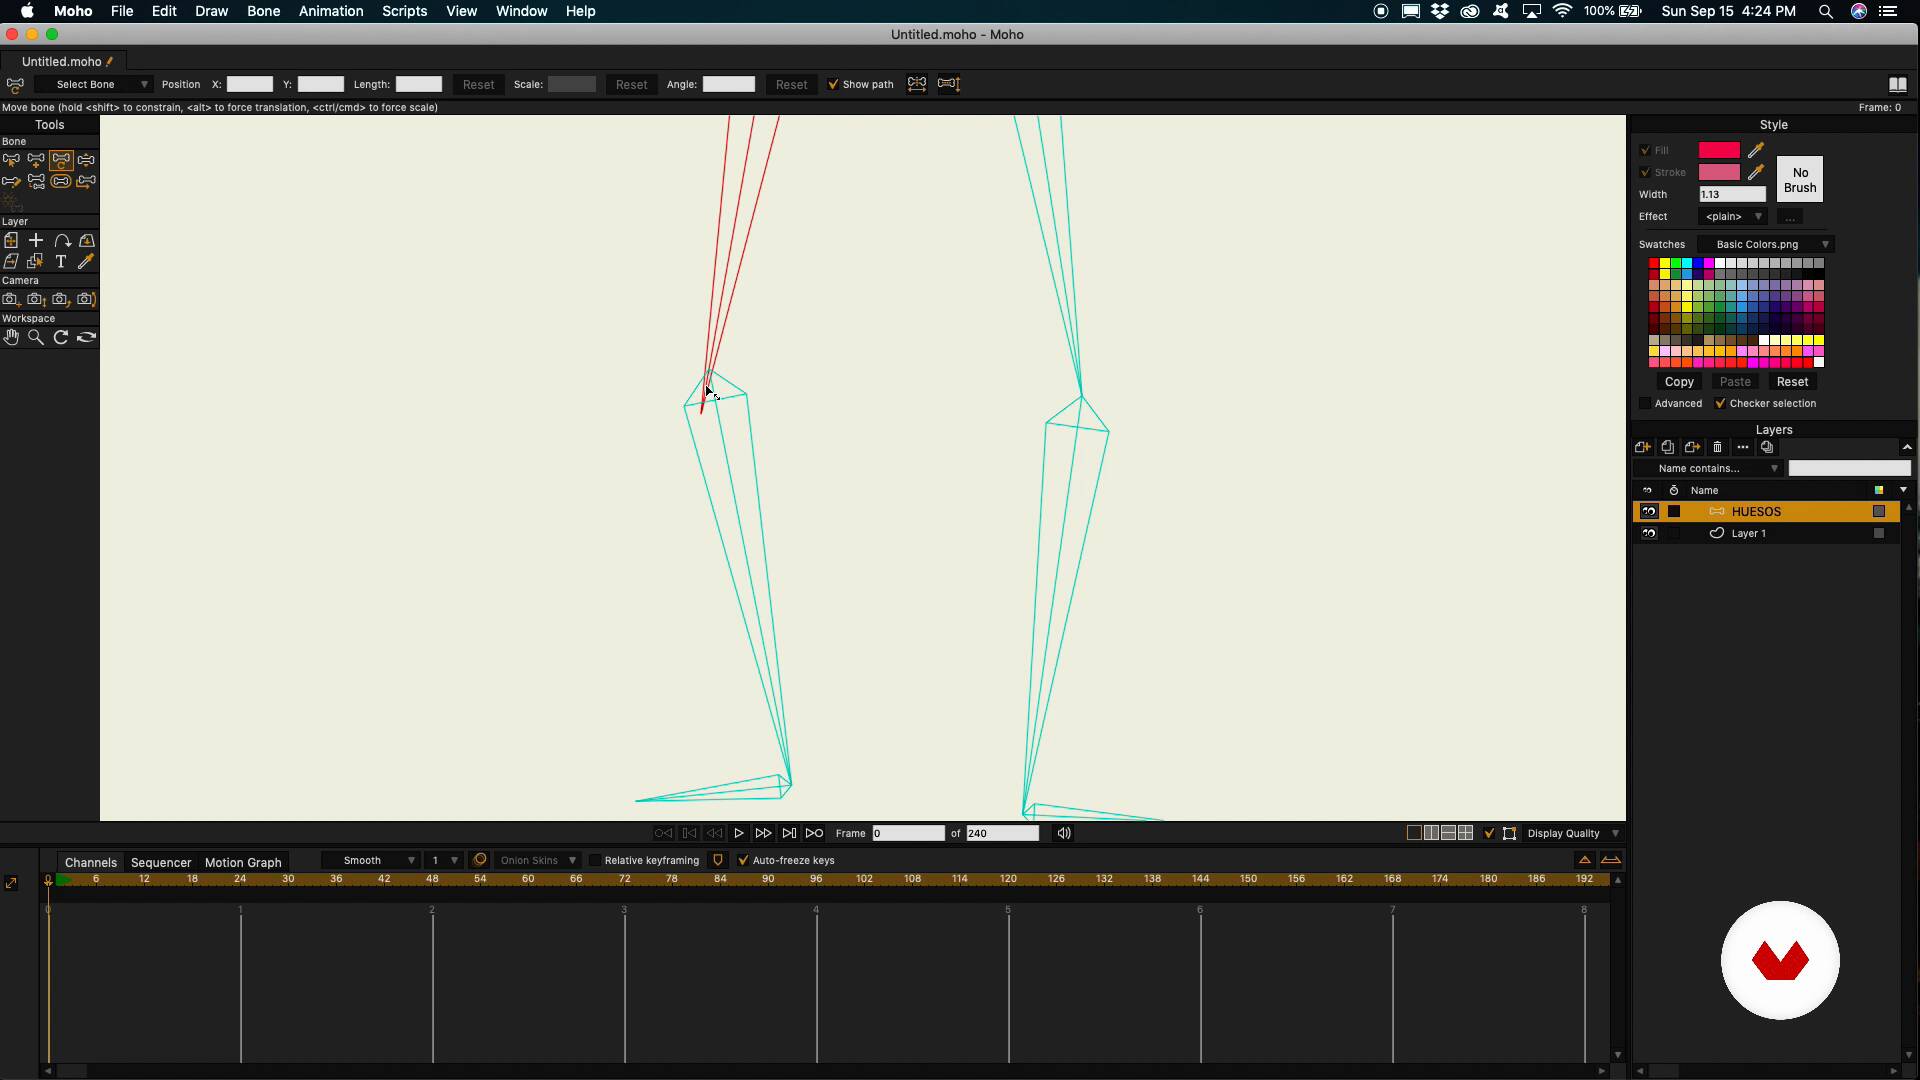Click the current Frame number field
The image size is (1920, 1080).
(908, 834)
